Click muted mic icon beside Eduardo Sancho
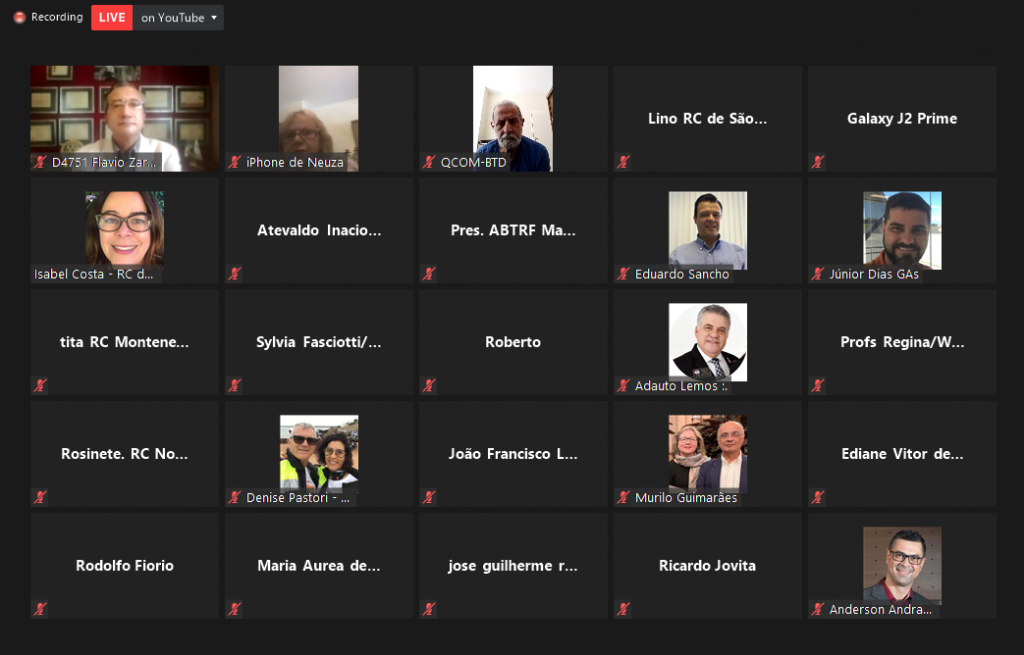 coord(624,274)
